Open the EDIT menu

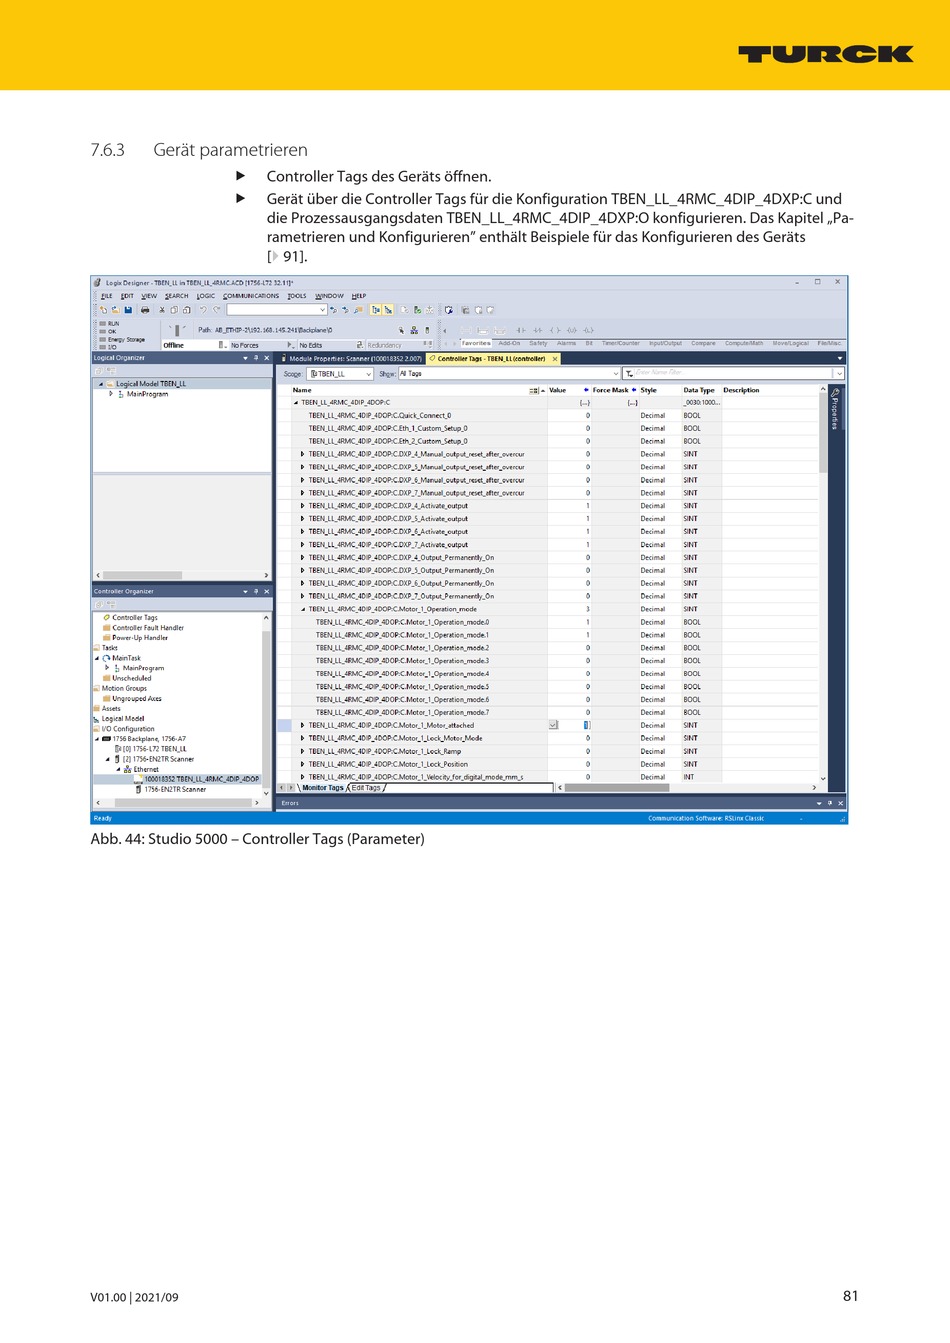pyautogui.click(x=127, y=296)
